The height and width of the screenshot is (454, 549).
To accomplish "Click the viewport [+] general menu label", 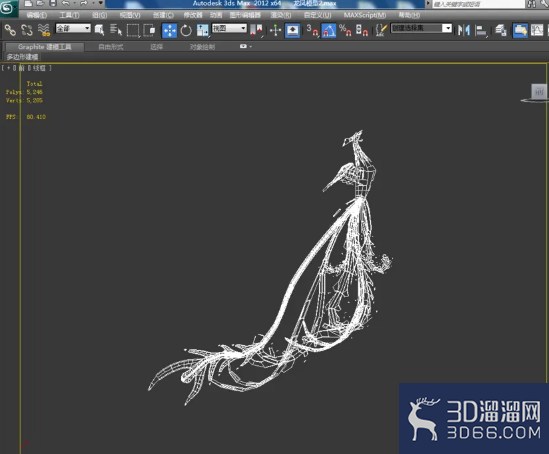I will pos(8,68).
